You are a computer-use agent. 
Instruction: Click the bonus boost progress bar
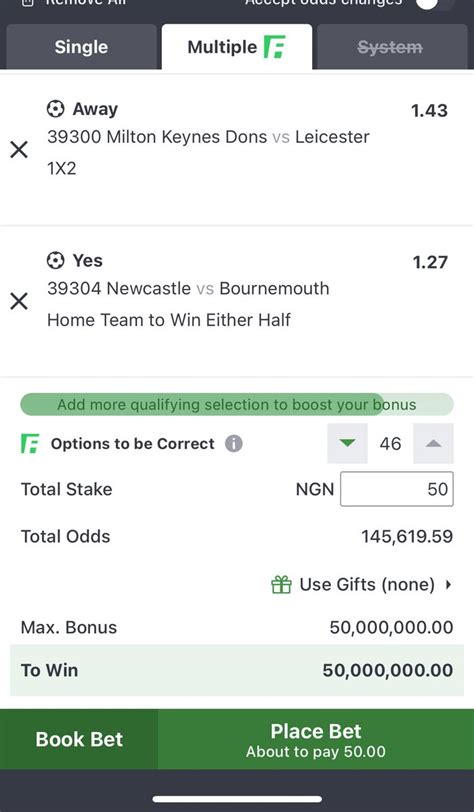(x=237, y=404)
